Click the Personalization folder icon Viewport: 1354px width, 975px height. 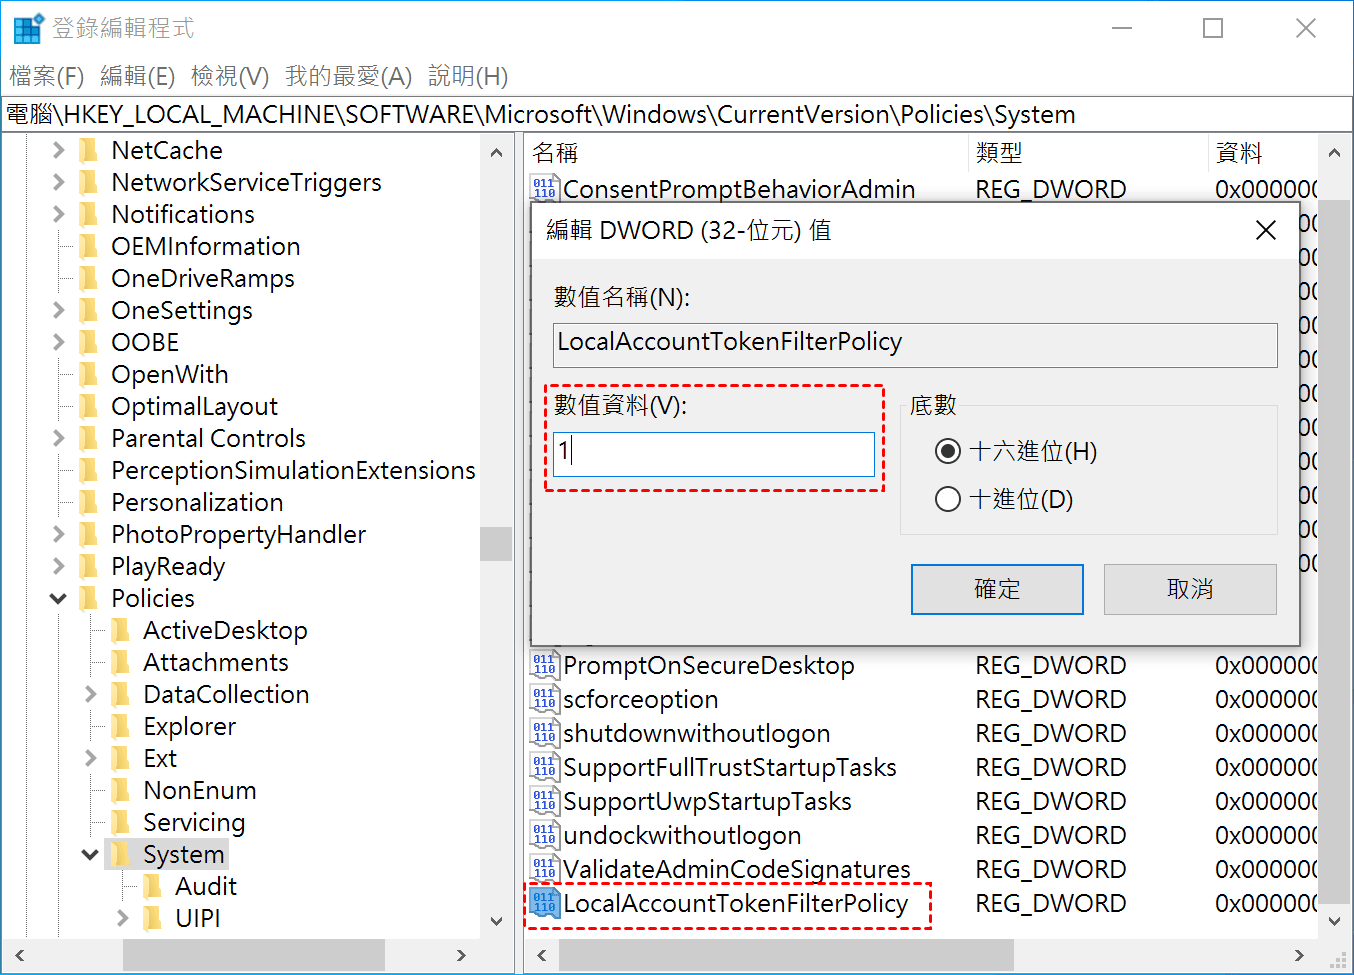(89, 502)
